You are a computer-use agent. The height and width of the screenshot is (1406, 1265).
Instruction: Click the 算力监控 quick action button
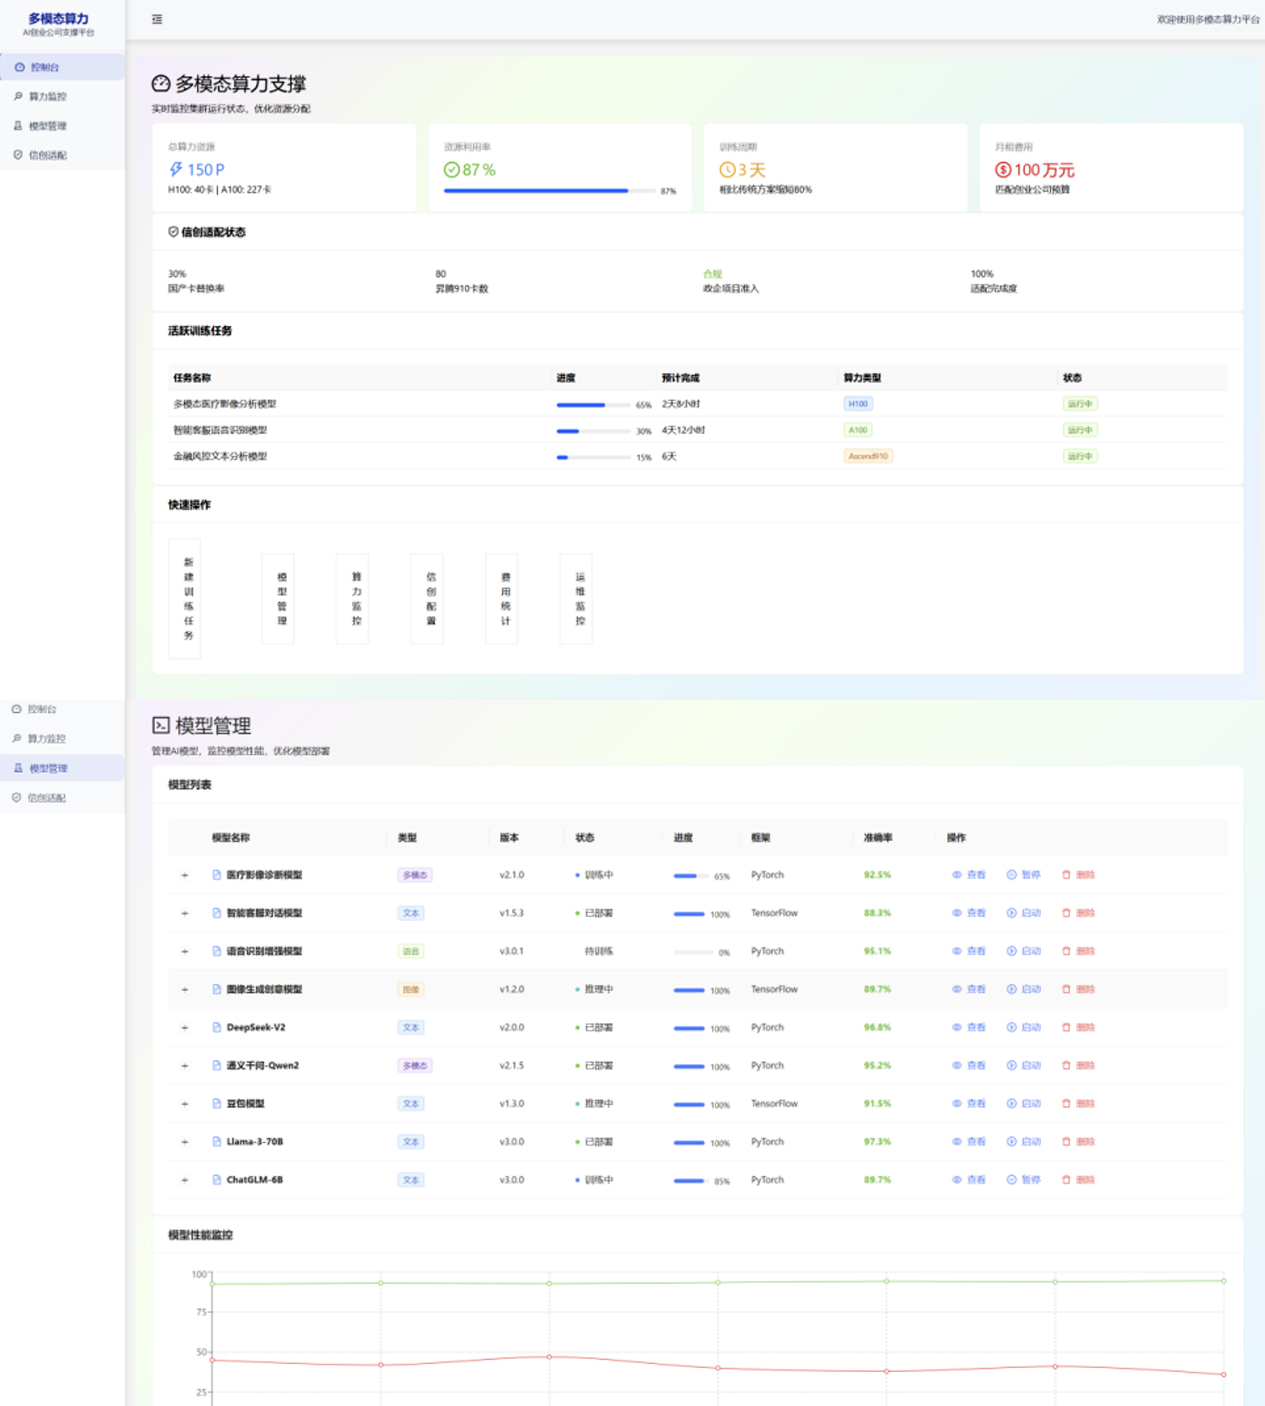point(353,598)
